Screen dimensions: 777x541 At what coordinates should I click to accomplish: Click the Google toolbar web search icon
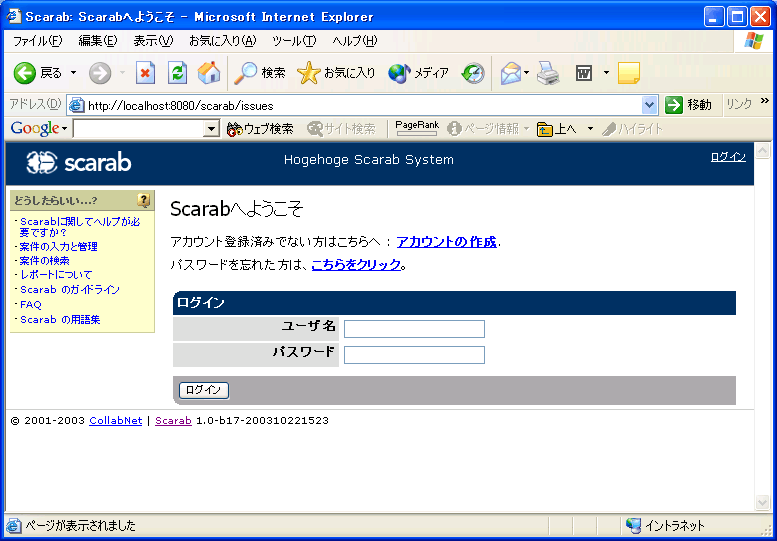(x=235, y=129)
